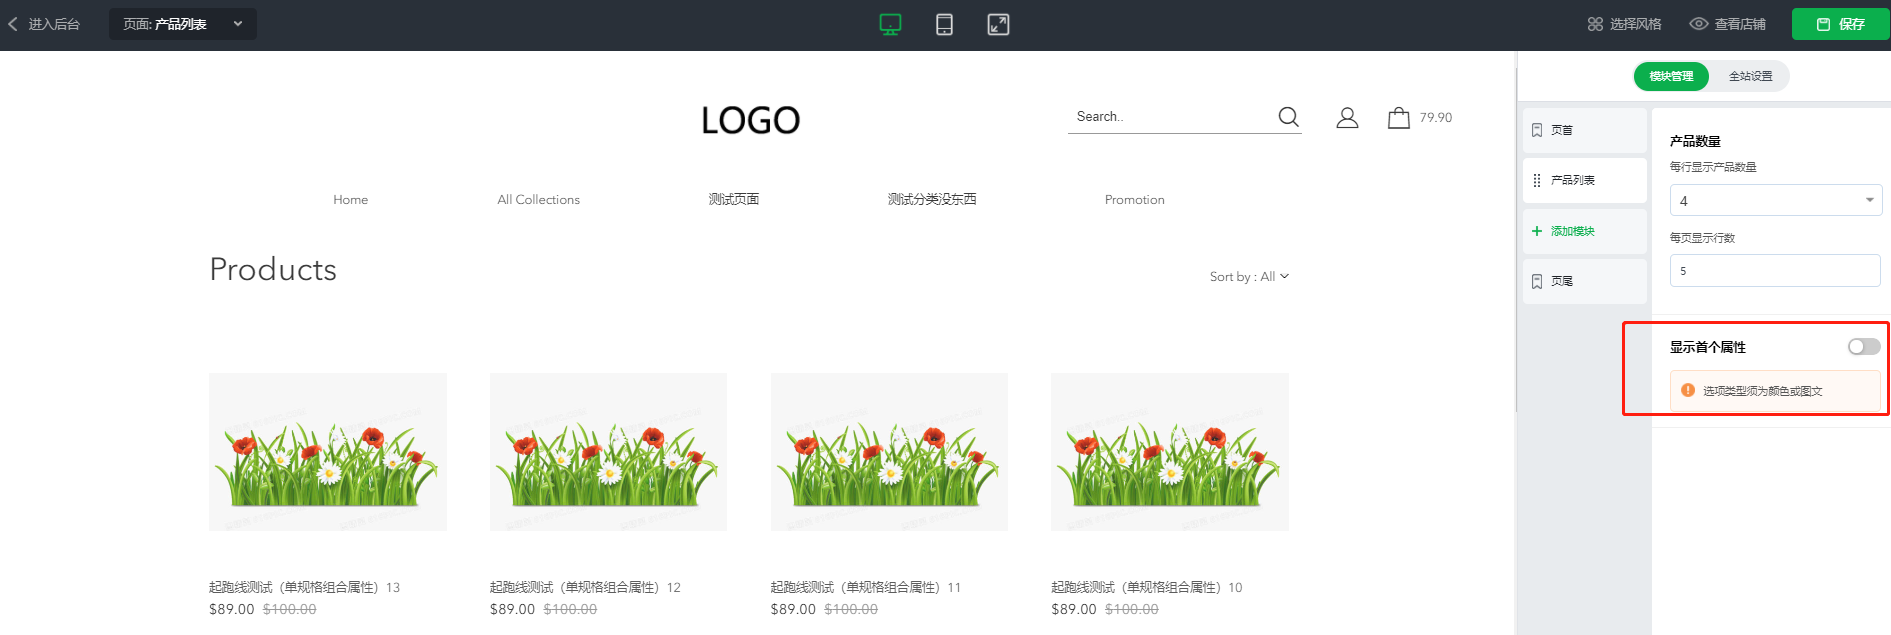
Task: Click 查看店铺 eye icon
Action: click(x=1698, y=24)
